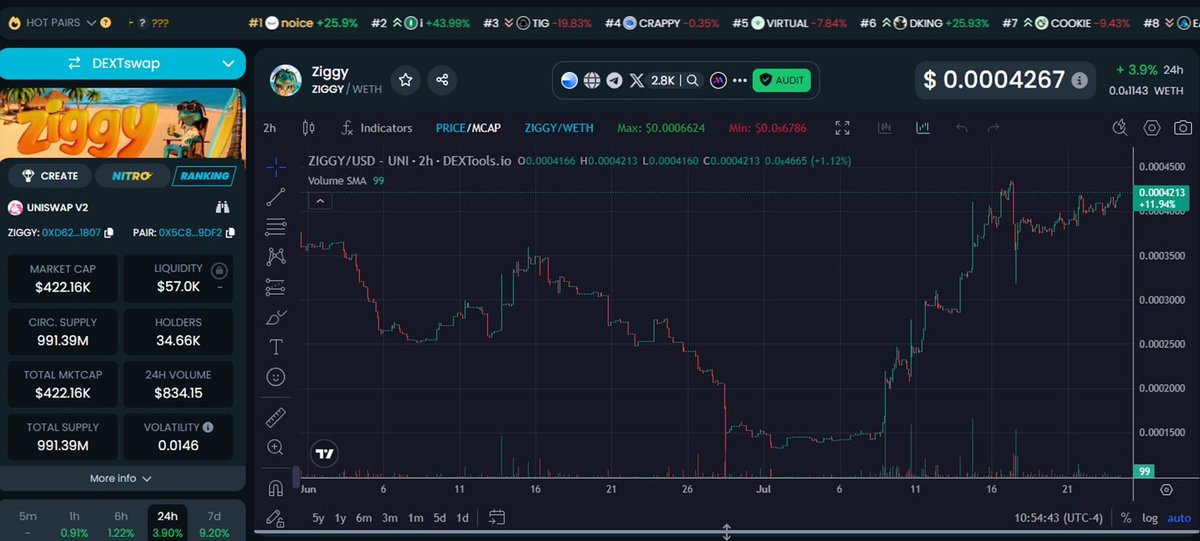Select the 7d stats tab
1200x541 pixels.
214,522
